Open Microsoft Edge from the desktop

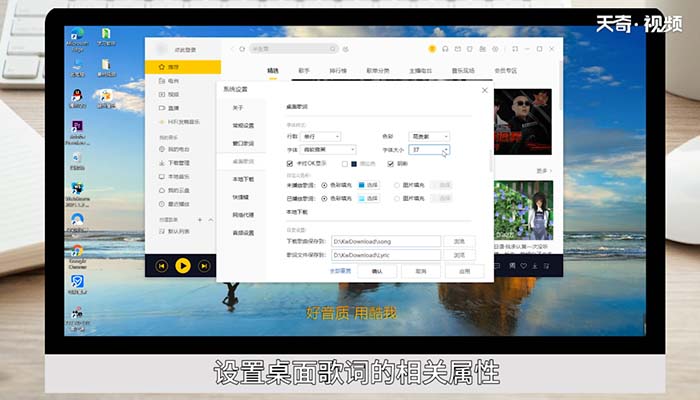77,39
